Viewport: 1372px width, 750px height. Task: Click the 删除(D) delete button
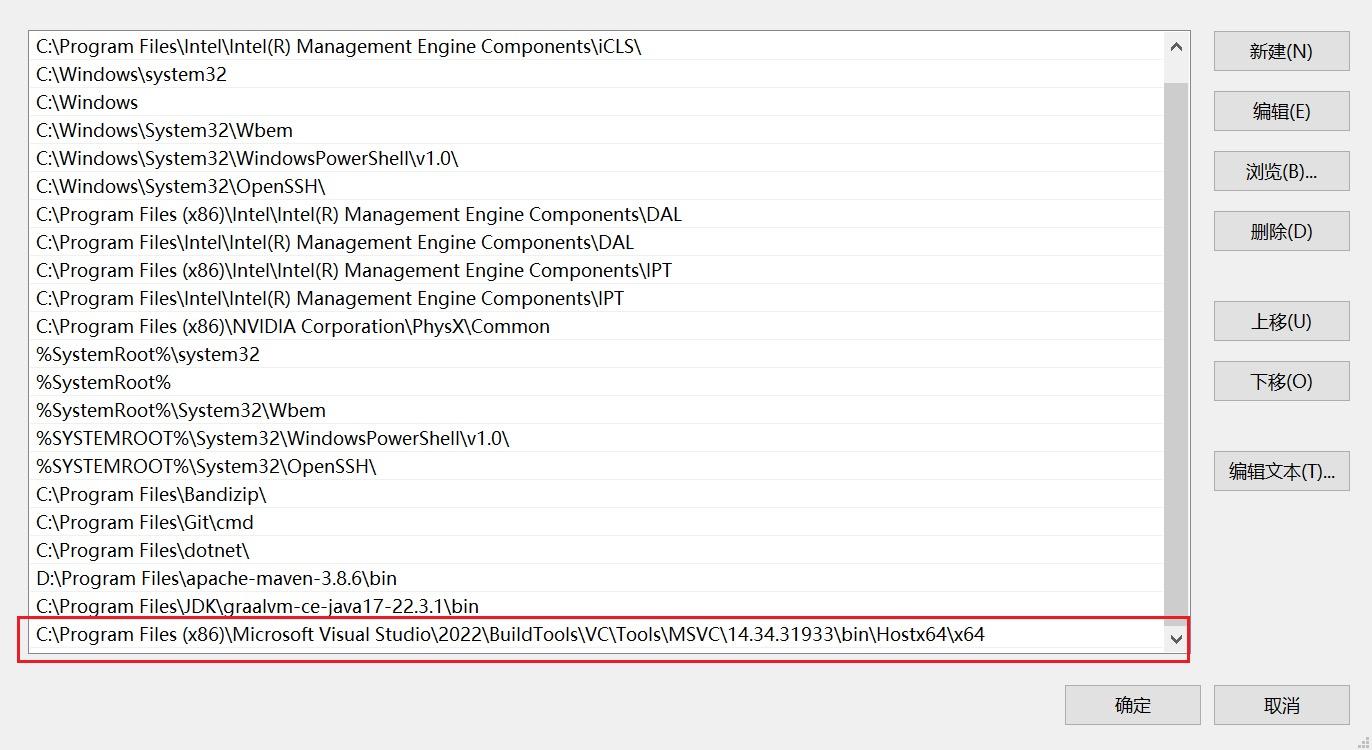tap(1281, 231)
